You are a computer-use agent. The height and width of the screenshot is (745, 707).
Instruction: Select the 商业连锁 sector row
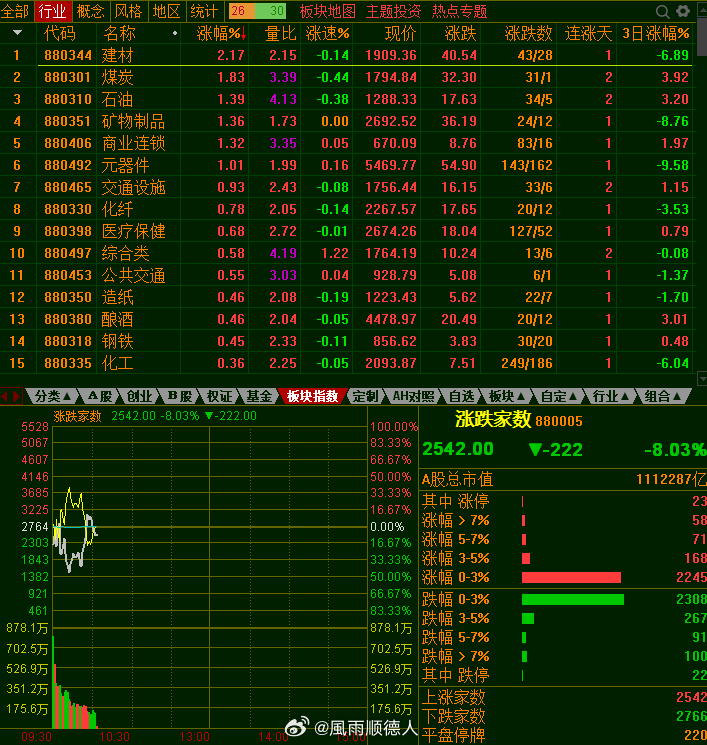(x=346, y=143)
